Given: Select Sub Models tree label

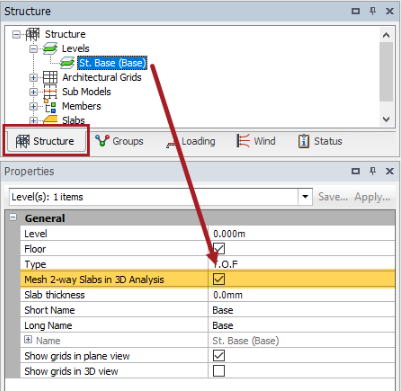Looking at the screenshot, I should point(86,92).
